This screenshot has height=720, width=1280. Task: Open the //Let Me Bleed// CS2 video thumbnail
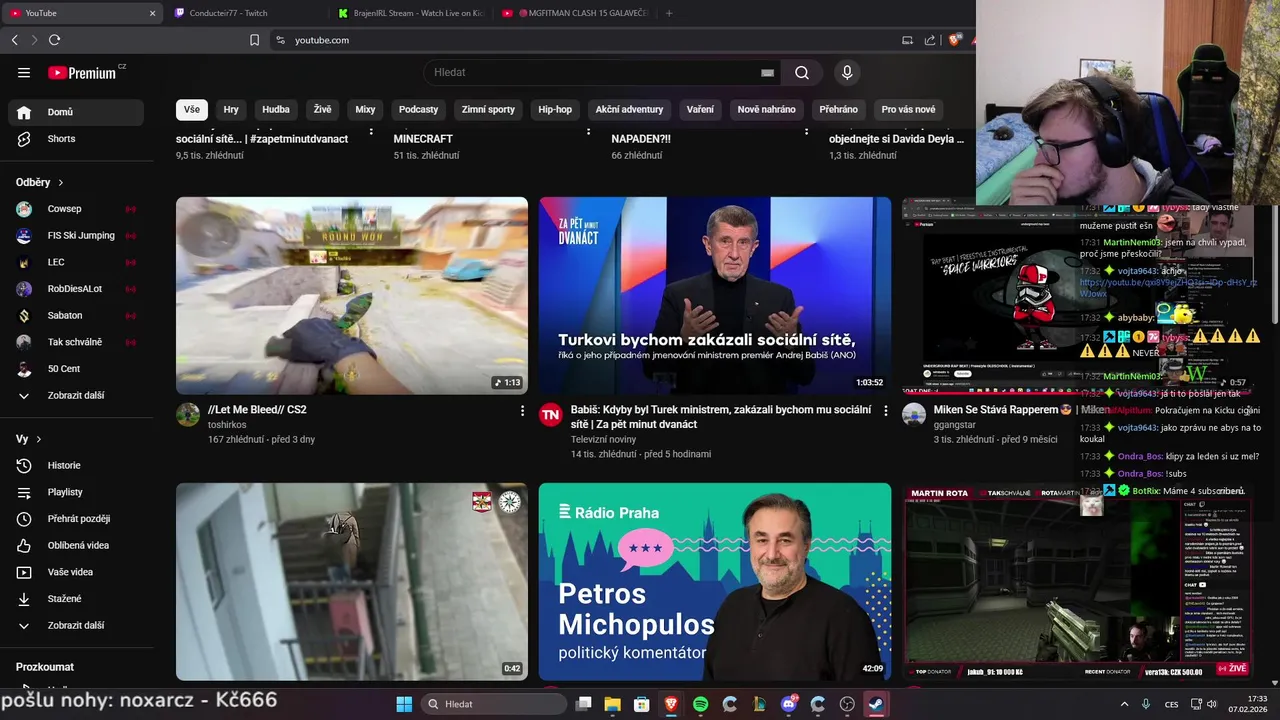[x=352, y=296]
